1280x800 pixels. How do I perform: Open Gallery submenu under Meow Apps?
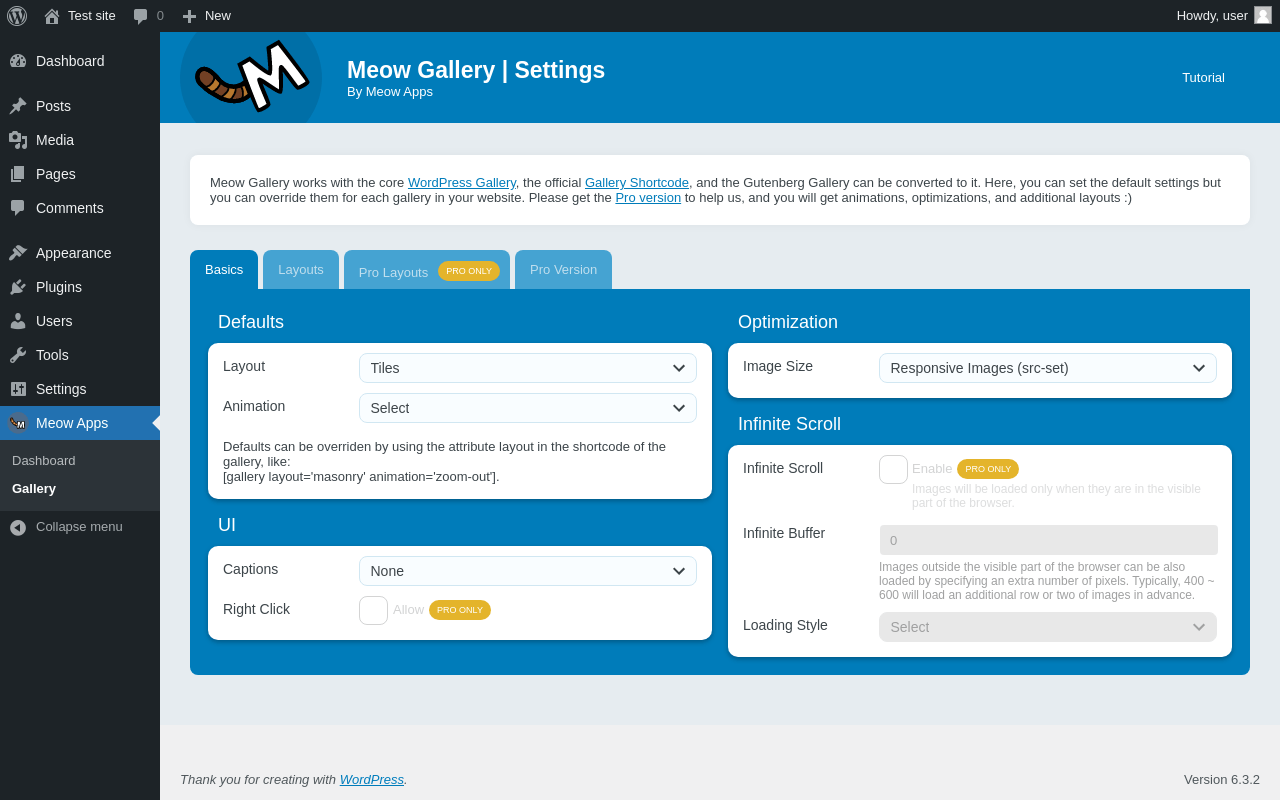tap(34, 489)
